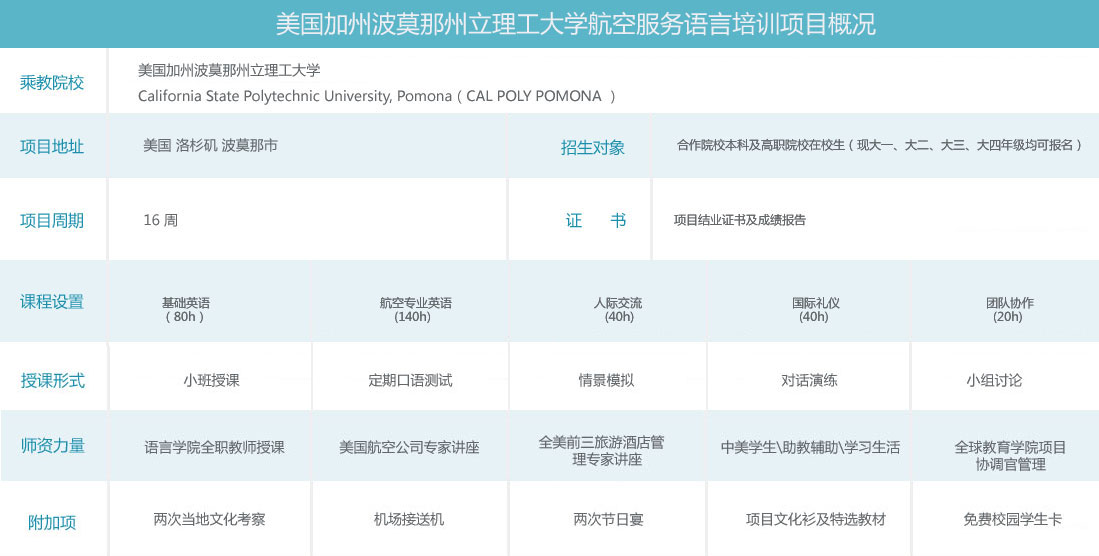Click the cell 语言学院全职教师授课
This screenshot has height=556, width=1099.
214,447
